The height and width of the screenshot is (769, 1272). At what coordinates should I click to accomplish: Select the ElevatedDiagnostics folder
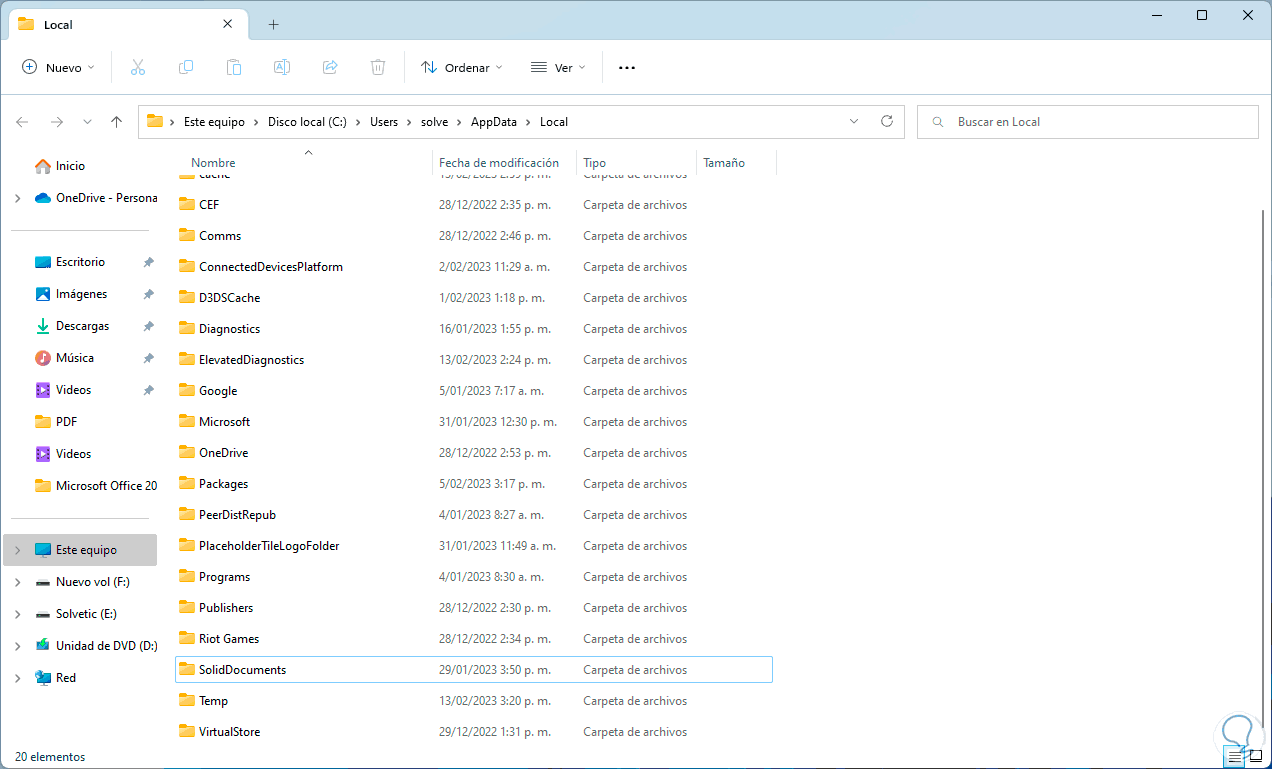474,360
